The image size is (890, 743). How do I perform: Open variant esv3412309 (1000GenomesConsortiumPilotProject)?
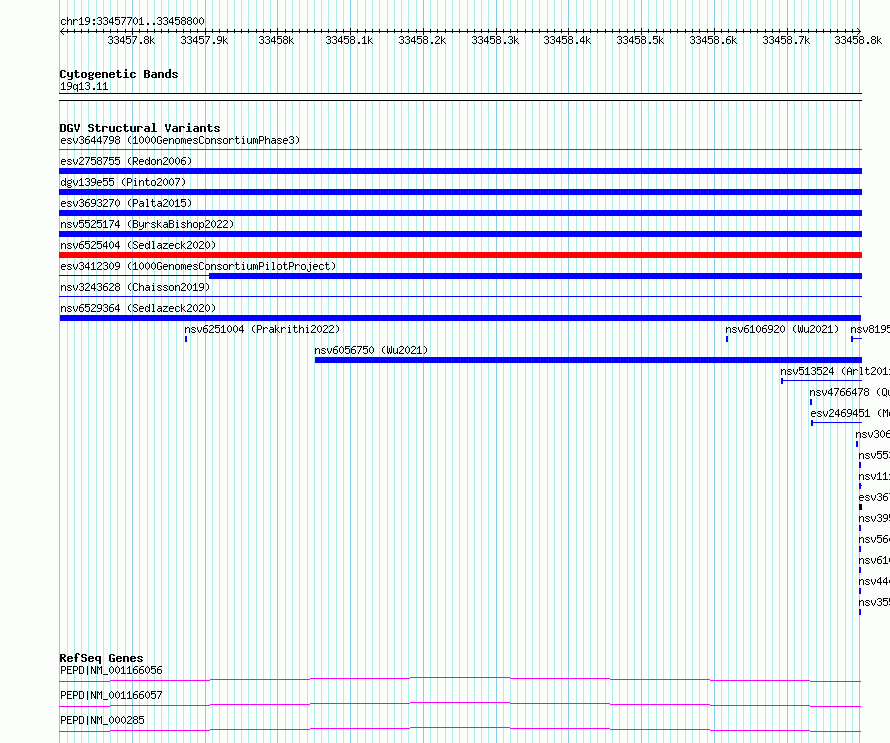pyautogui.click(x=198, y=266)
